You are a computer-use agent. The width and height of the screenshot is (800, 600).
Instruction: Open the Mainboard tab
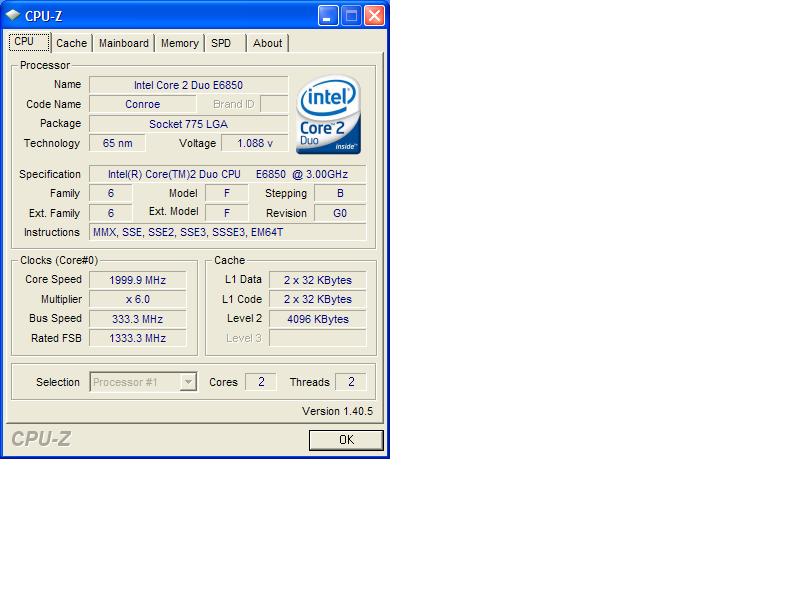(x=124, y=43)
